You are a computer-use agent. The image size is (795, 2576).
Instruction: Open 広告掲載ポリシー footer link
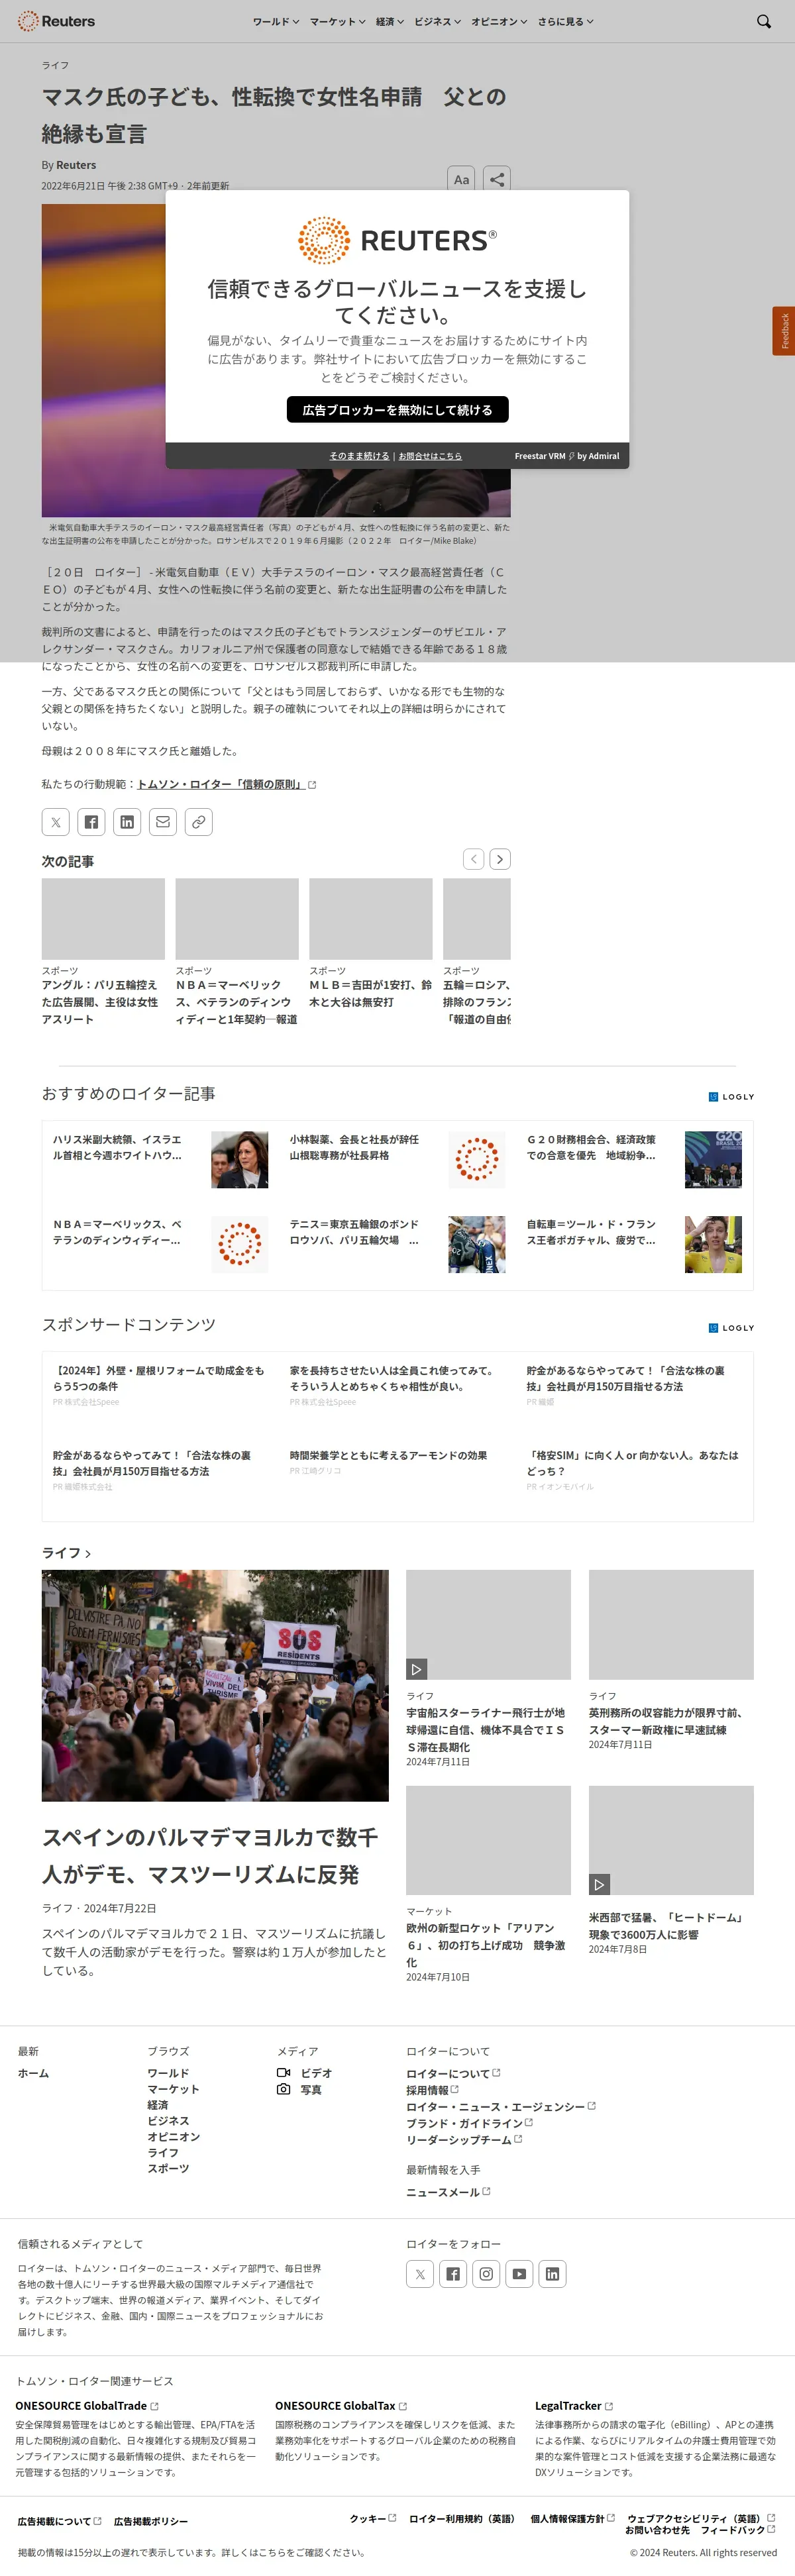(x=151, y=2521)
